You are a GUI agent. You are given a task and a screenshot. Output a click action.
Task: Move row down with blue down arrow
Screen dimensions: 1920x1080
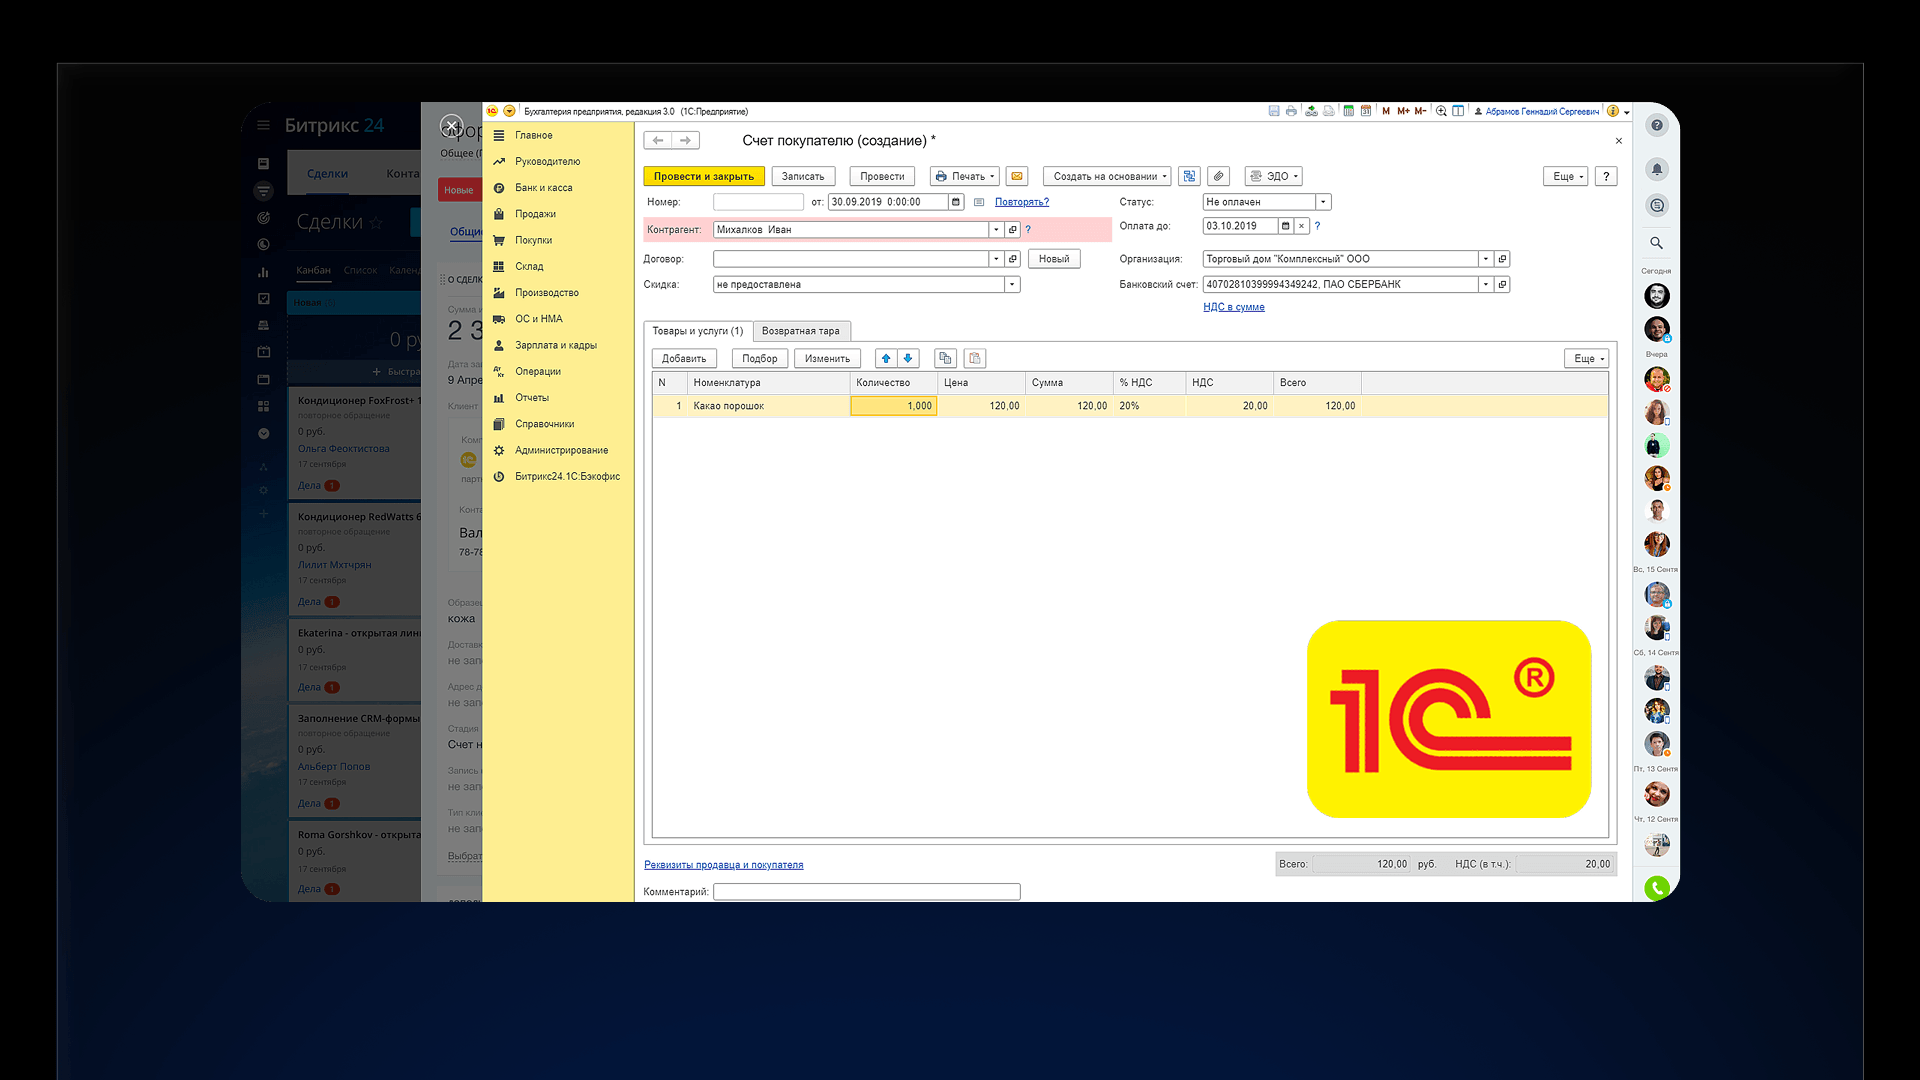[x=908, y=358]
